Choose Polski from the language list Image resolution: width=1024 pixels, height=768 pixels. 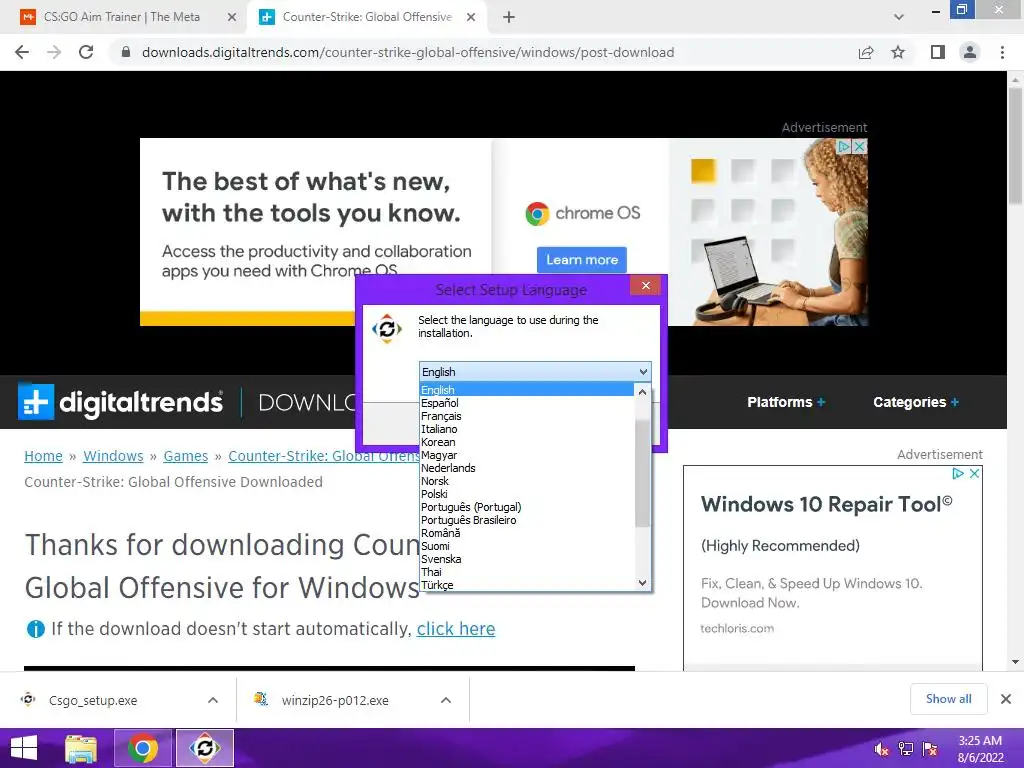[526, 494]
